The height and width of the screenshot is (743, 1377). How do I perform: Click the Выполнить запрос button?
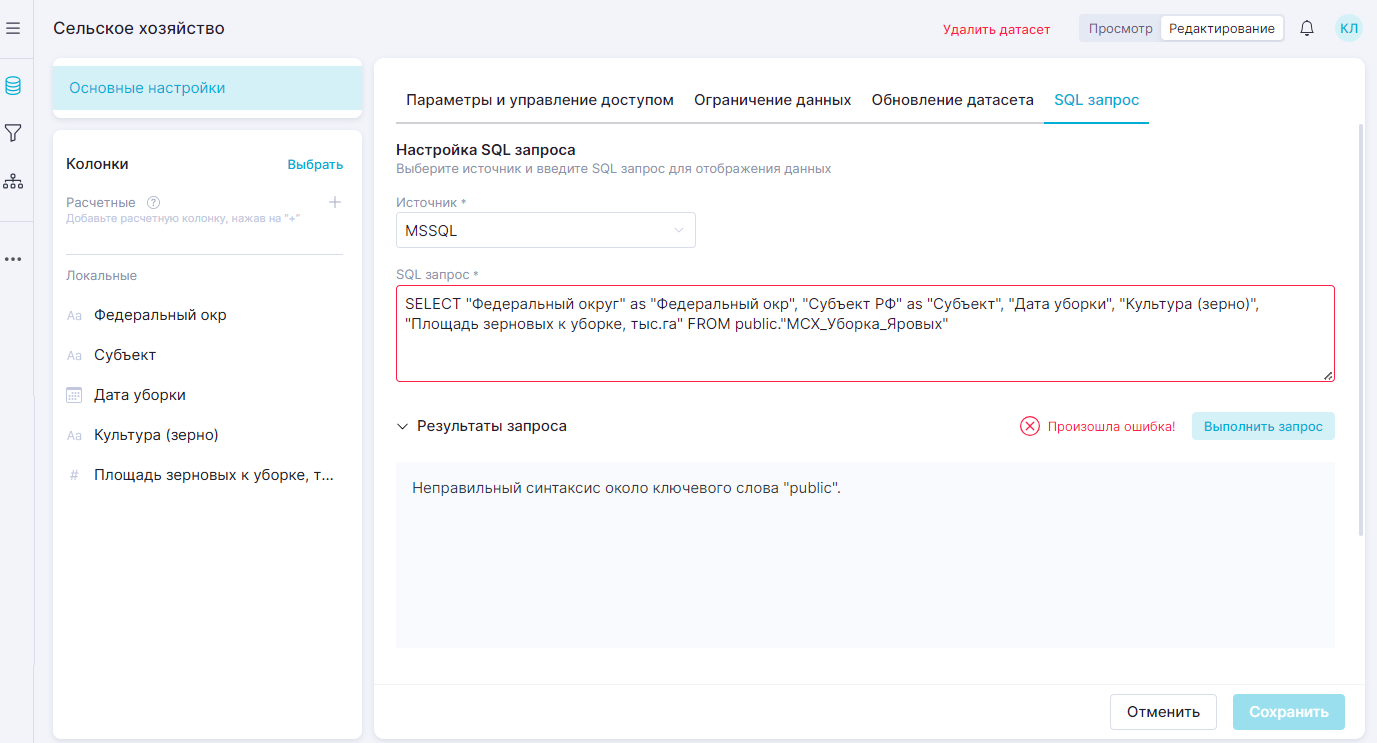pyautogui.click(x=1262, y=426)
